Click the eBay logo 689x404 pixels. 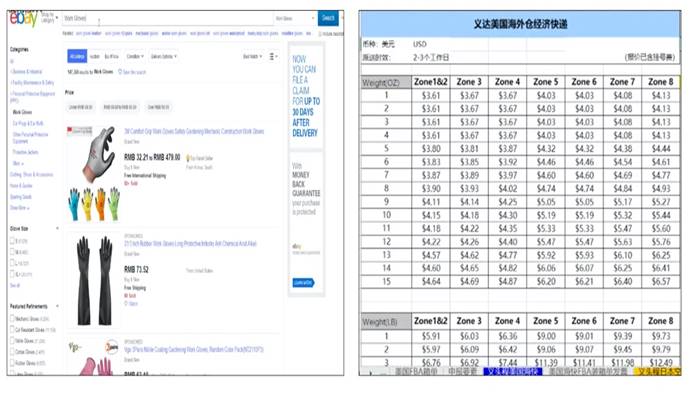click(23, 18)
